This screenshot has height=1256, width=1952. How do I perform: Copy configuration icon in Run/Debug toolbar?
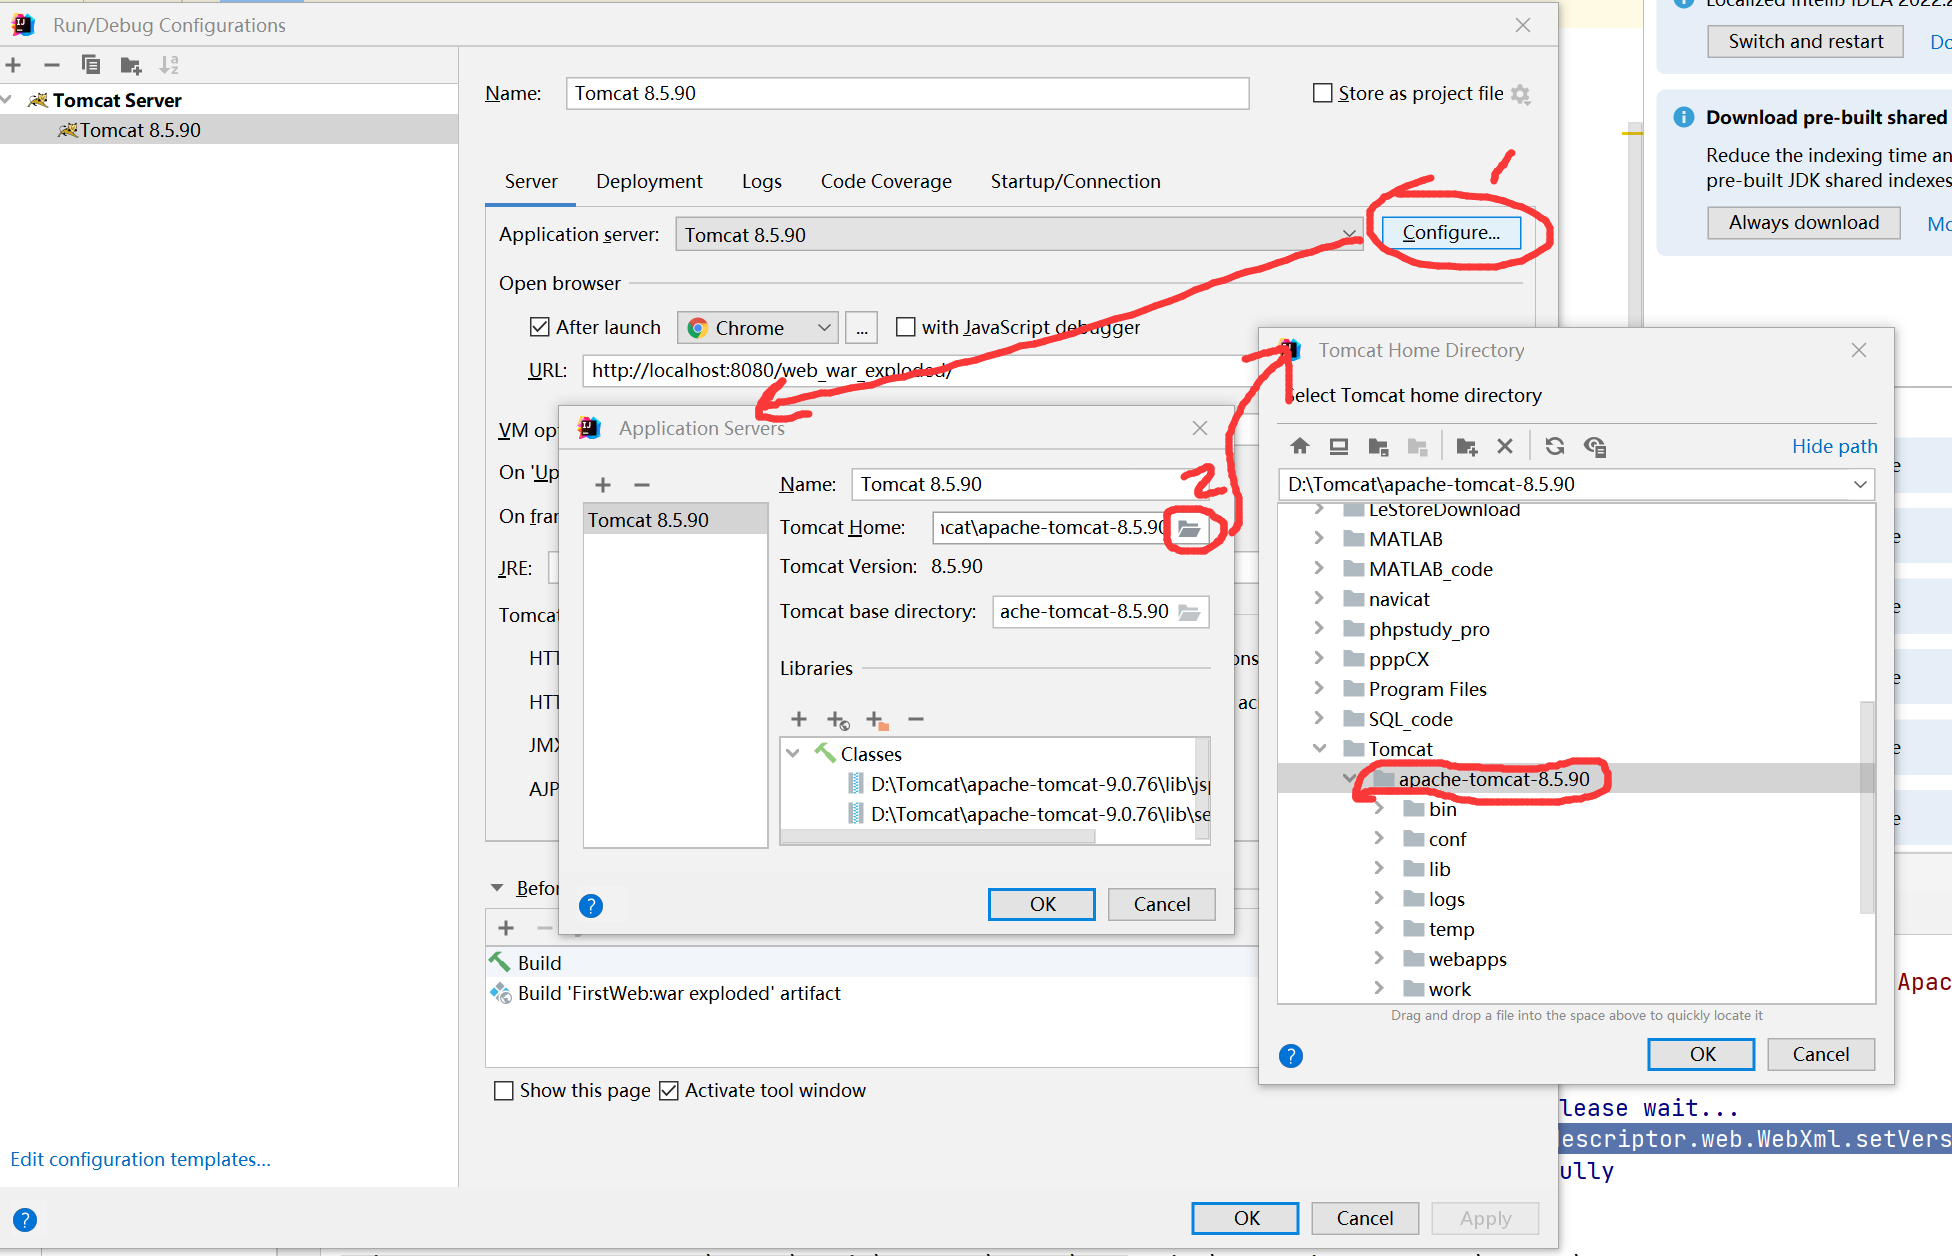tap(91, 65)
